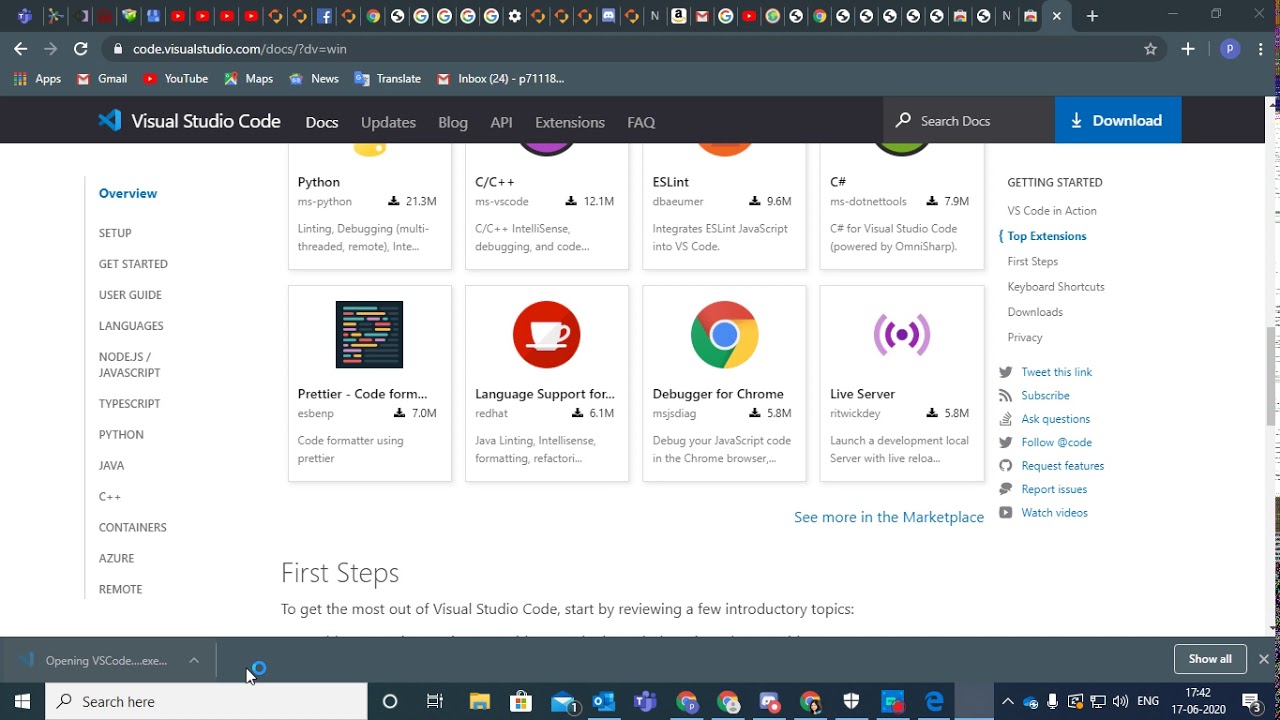Open the Cortana circle on taskbar
The width and height of the screenshot is (1280, 720).
click(x=390, y=702)
